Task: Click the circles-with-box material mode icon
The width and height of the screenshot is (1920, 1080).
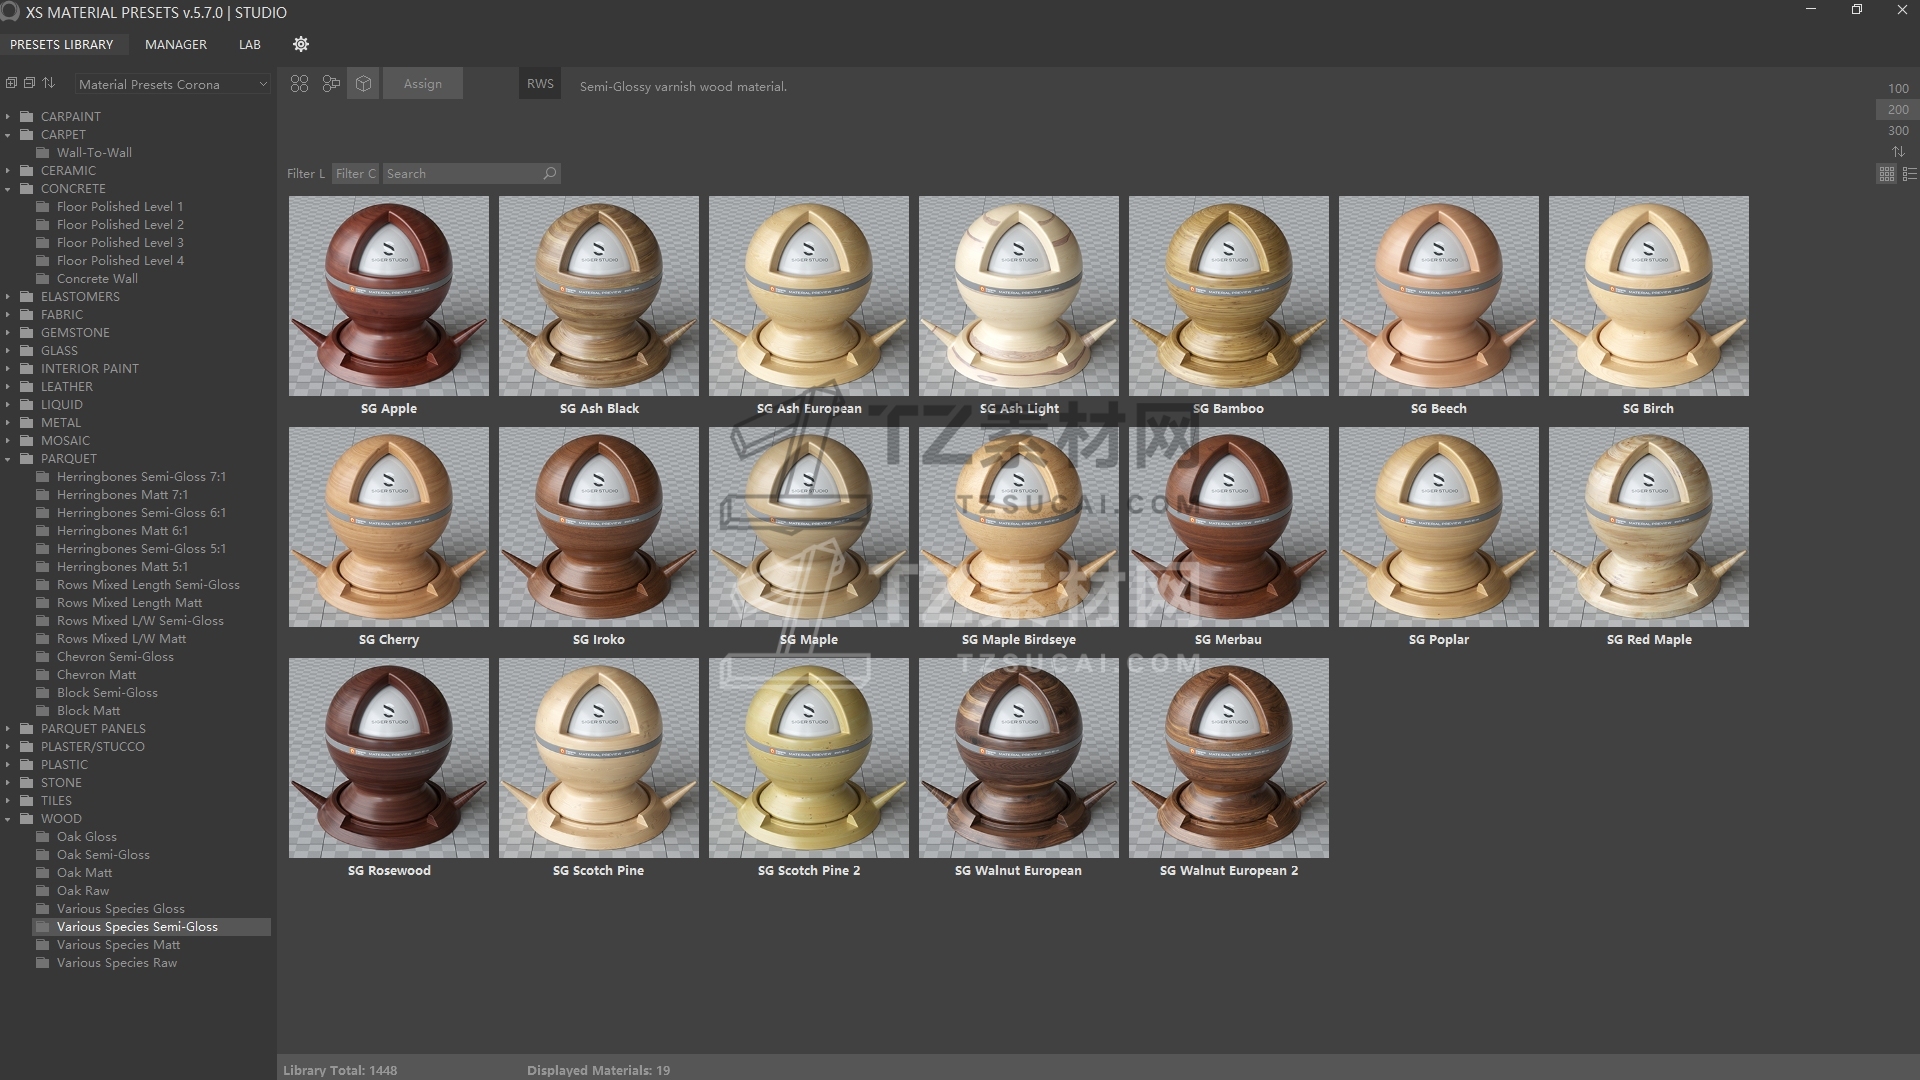Action: 331,84
